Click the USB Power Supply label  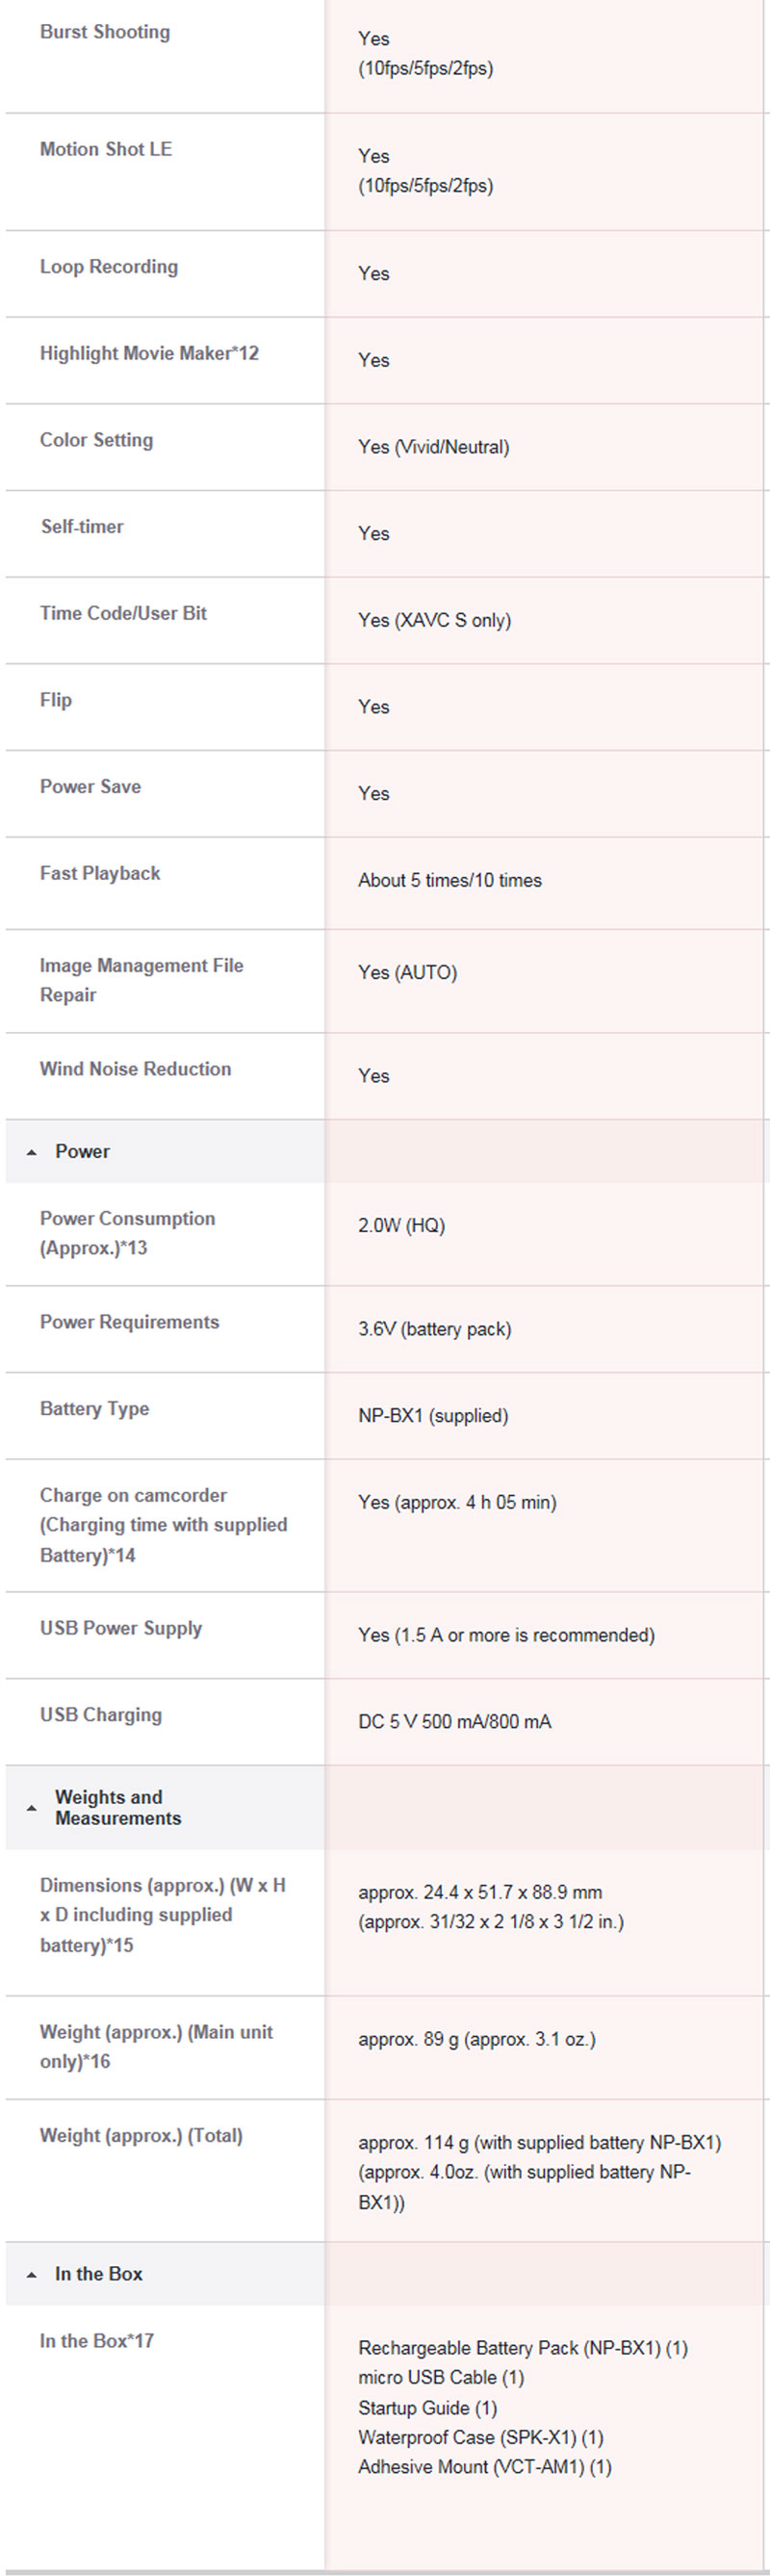pos(121,1628)
